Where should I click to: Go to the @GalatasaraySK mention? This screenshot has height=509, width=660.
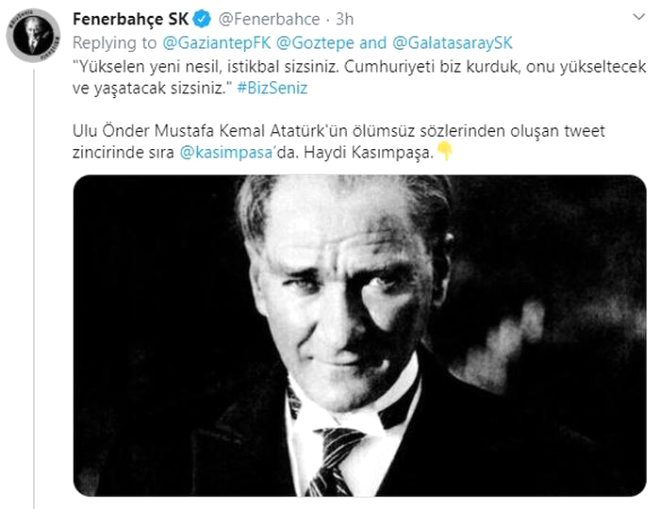(x=452, y=43)
